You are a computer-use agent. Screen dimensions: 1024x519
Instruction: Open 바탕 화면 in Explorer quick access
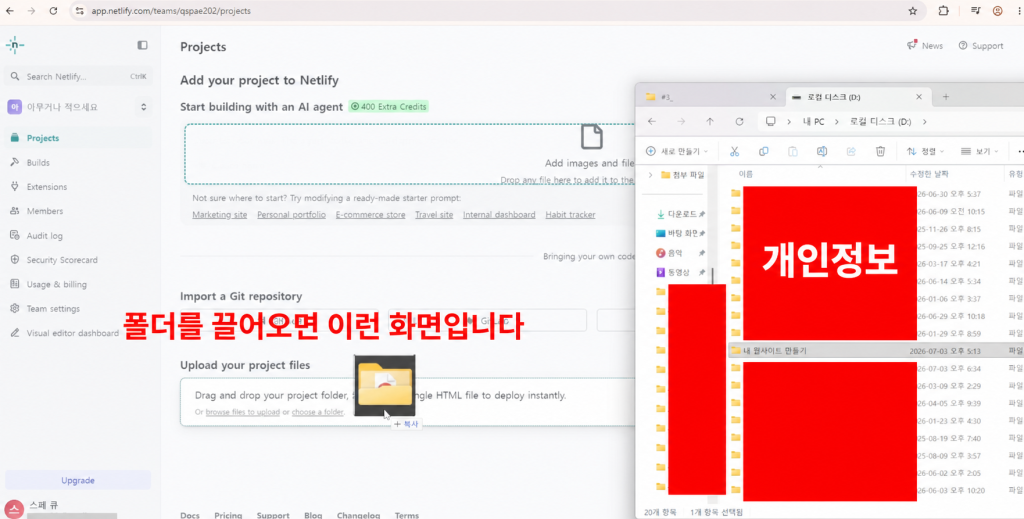(x=679, y=233)
